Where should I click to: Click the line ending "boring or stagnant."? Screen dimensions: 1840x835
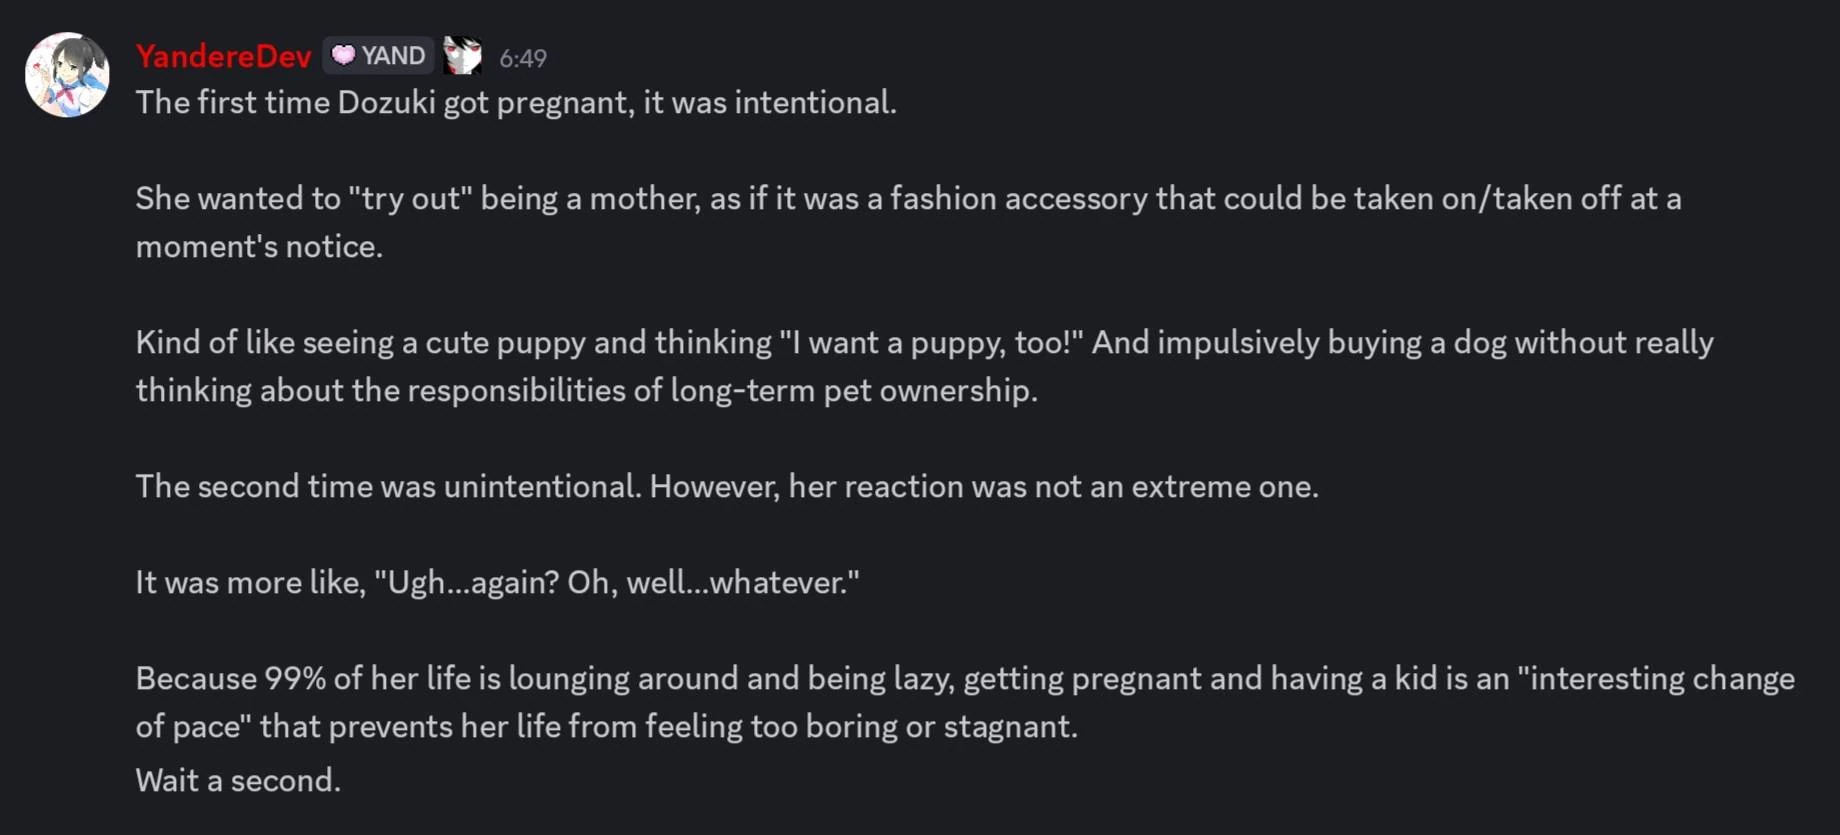(606, 727)
